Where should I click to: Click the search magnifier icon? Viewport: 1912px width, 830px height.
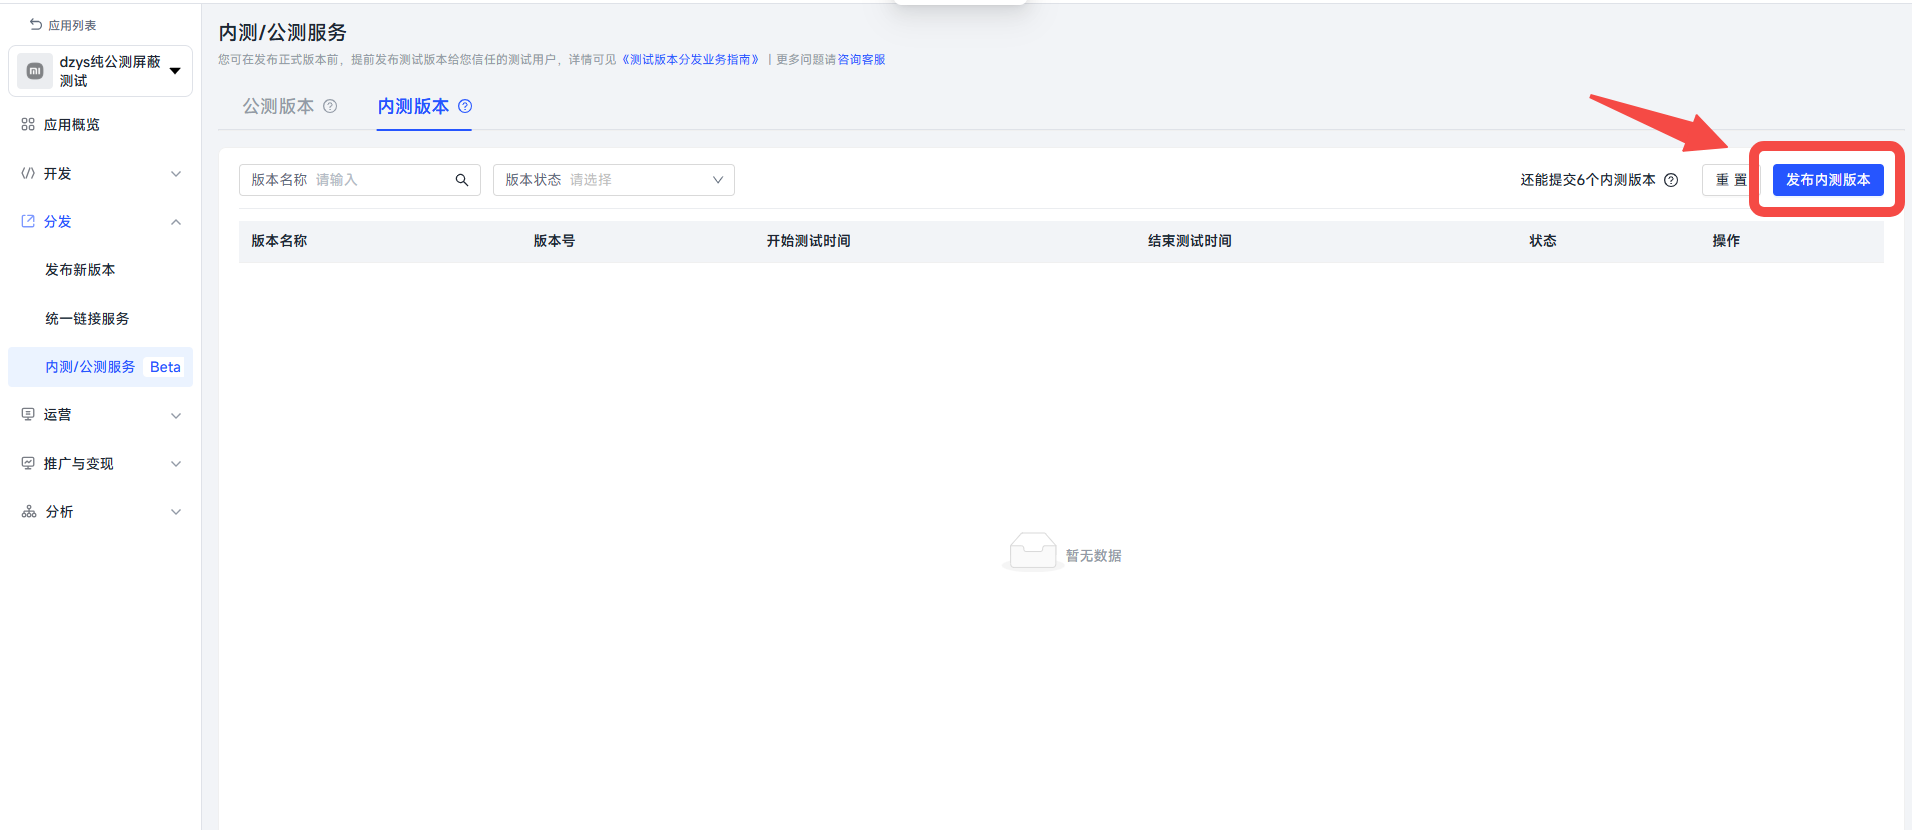462,180
